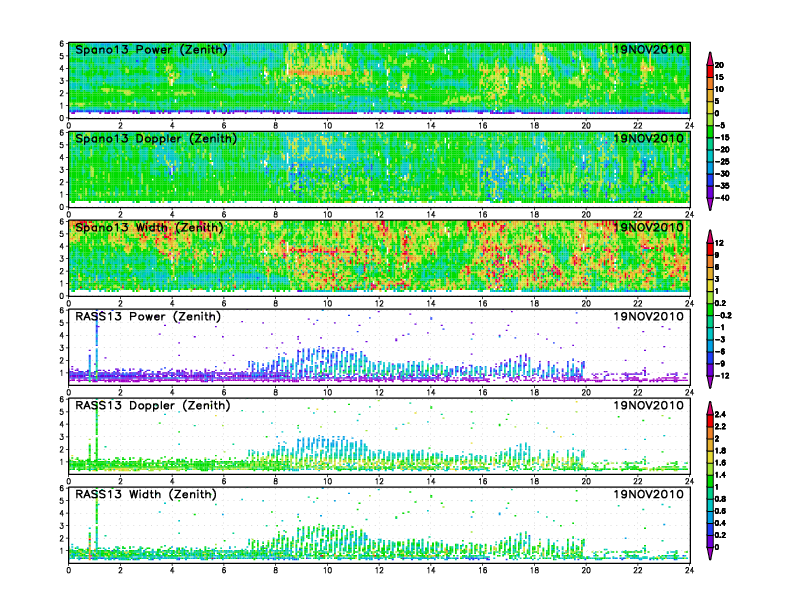Click the 'Spano13 Power (Zenith)' panel title
Screen dimensions: 792x612
pos(152,49)
